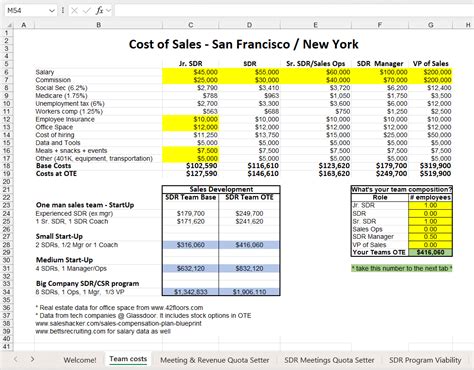This screenshot has width=474, height=370.
Task: Select VP of Sales employees count 0.00
Action: point(430,245)
